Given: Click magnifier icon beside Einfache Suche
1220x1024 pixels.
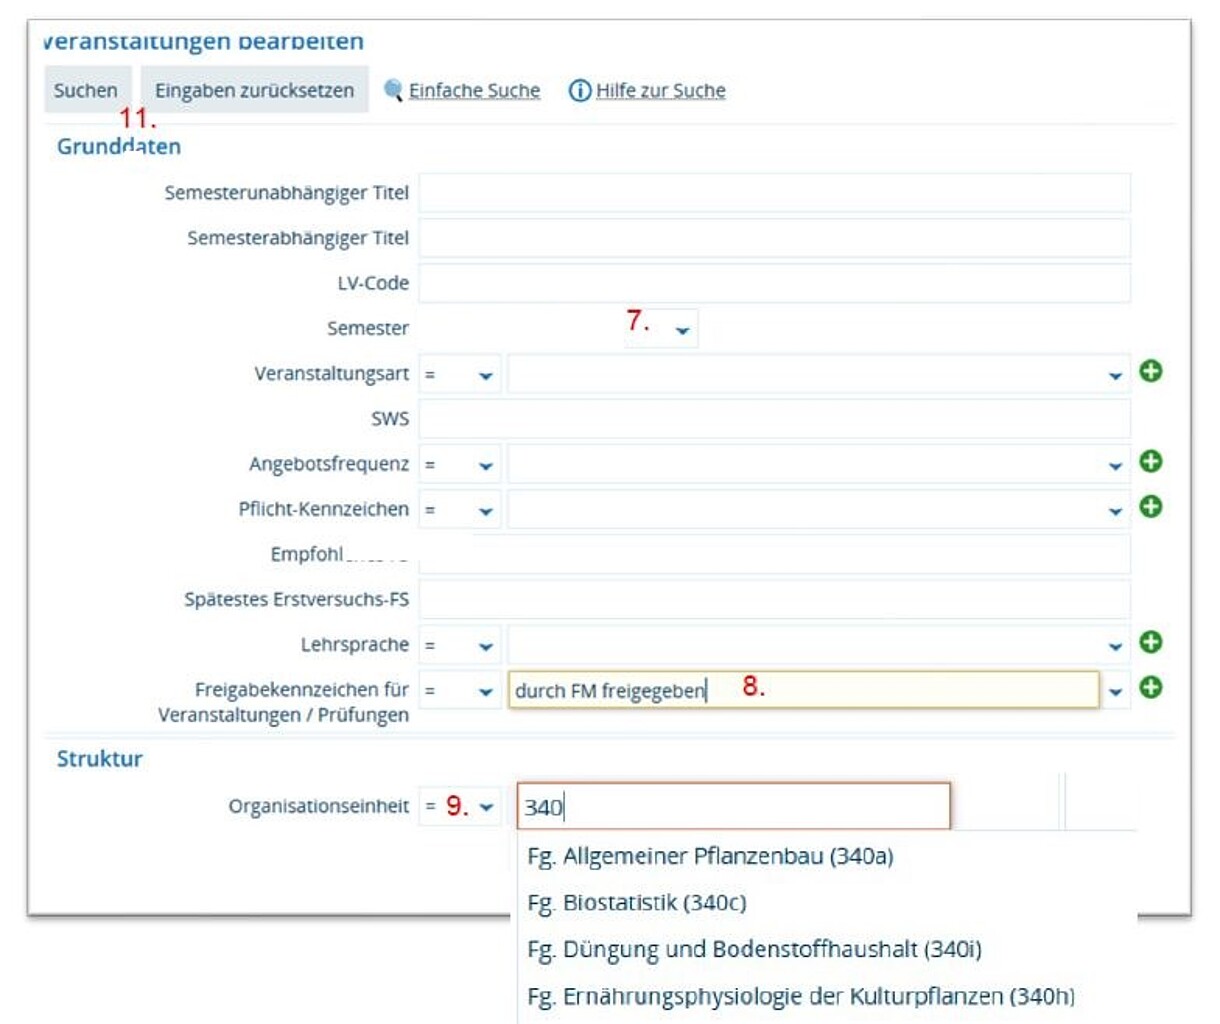Looking at the screenshot, I should (393, 91).
